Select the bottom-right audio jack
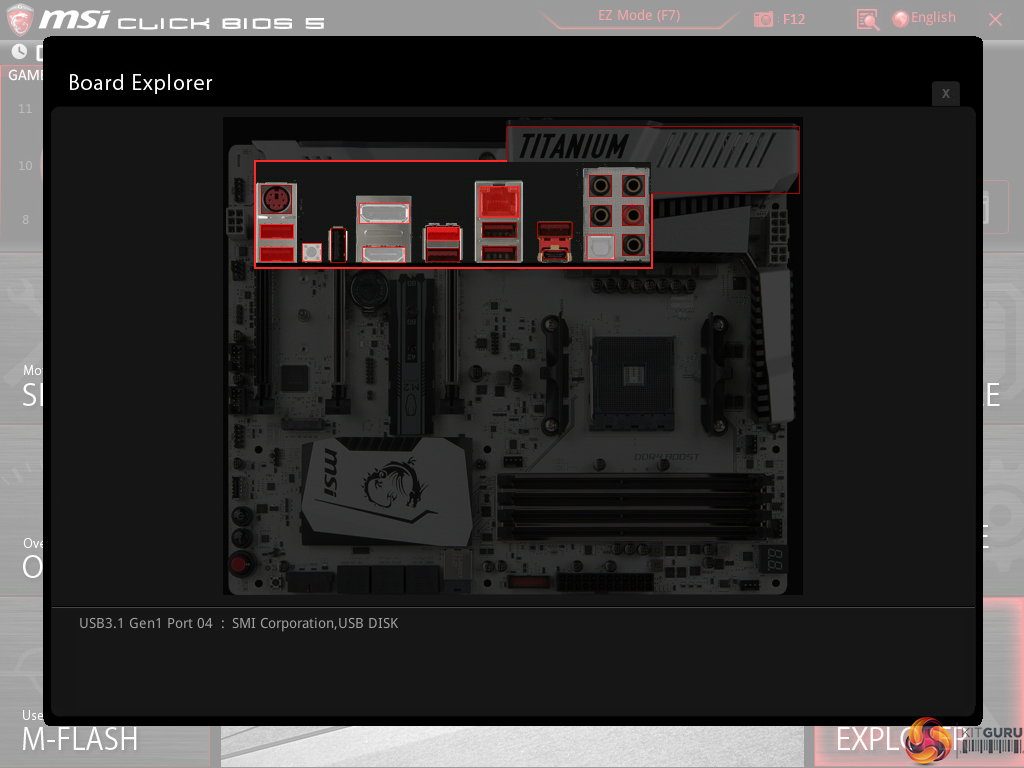The width and height of the screenshot is (1024, 768). tap(633, 245)
